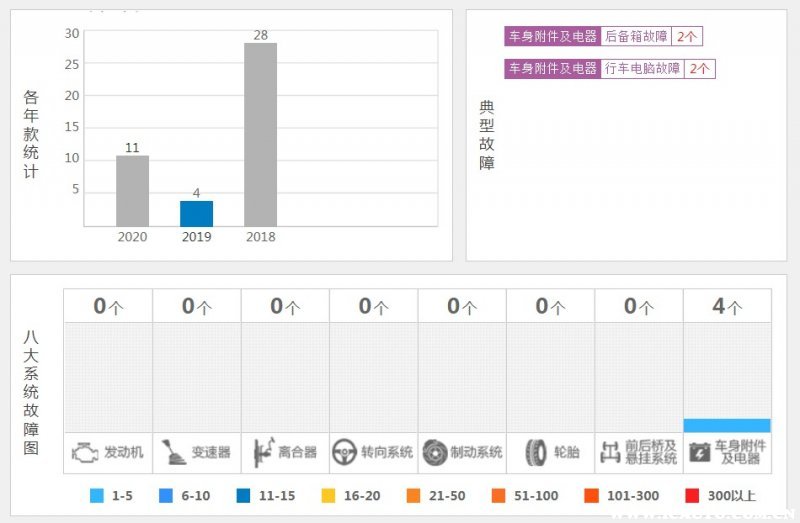Click the engine (发动机) icon

[x=86, y=452]
